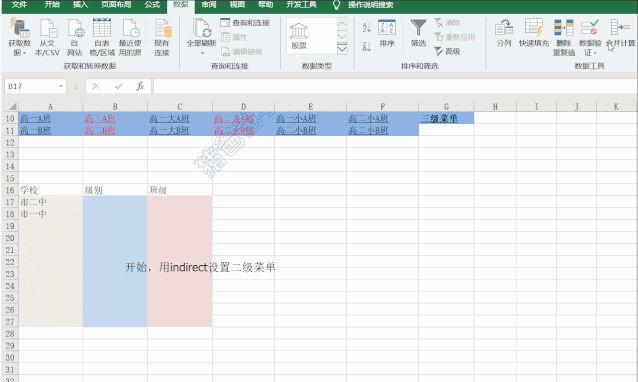Open Existing Connections (现有连接) icon
Screen dimensions: 638x382
pos(162,28)
